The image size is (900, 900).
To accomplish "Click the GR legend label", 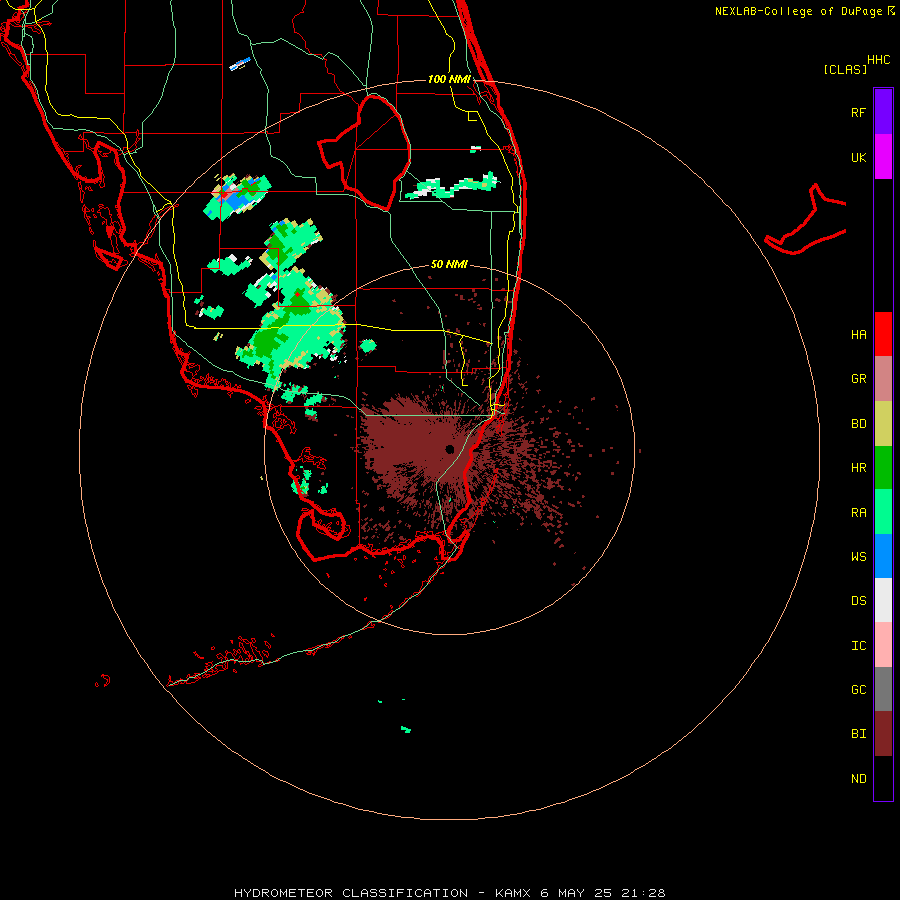I will [x=858, y=379].
